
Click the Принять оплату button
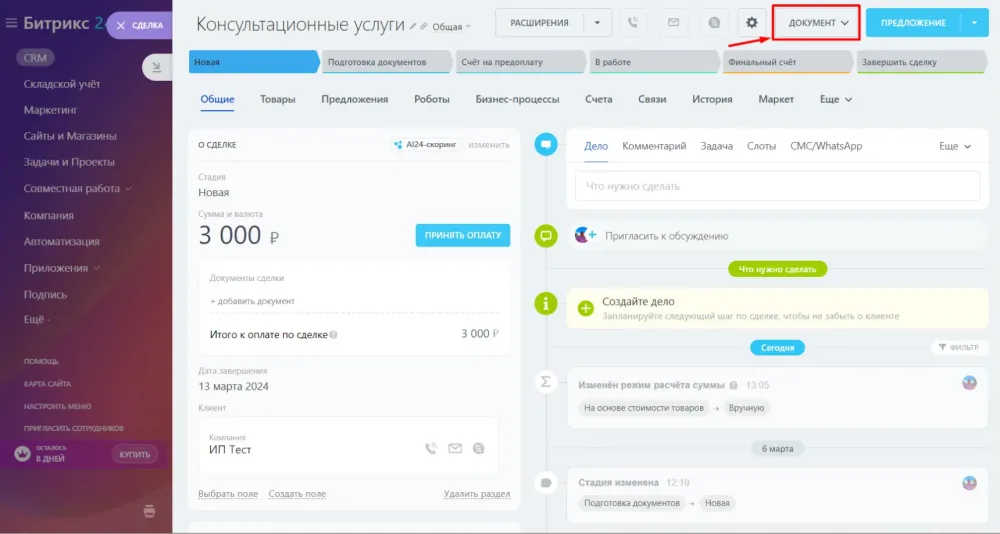point(463,235)
